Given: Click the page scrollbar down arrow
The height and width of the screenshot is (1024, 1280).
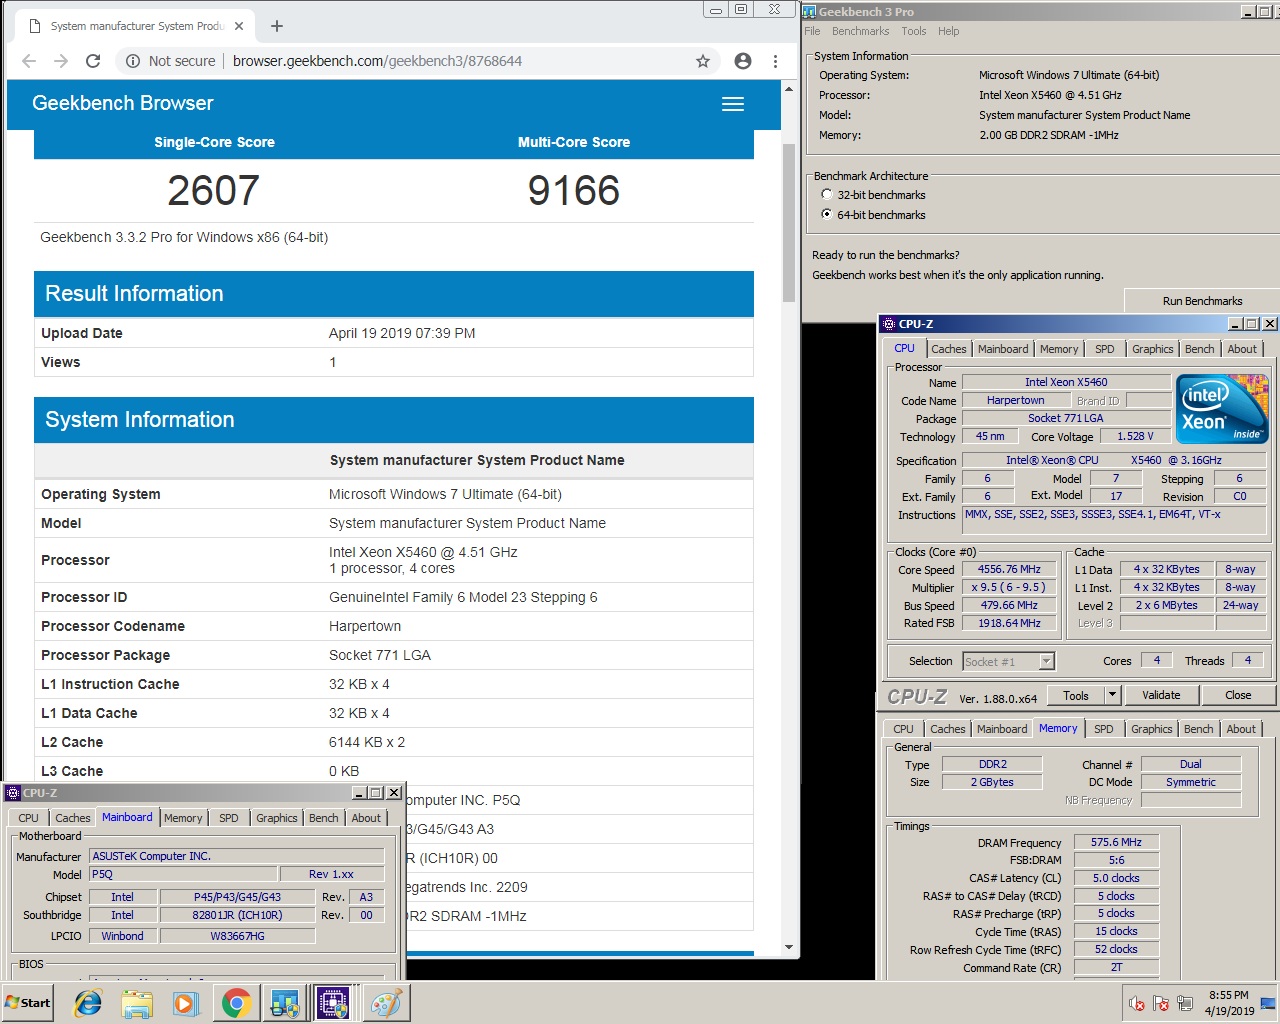Looking at the screenshot, I should 789,947.
